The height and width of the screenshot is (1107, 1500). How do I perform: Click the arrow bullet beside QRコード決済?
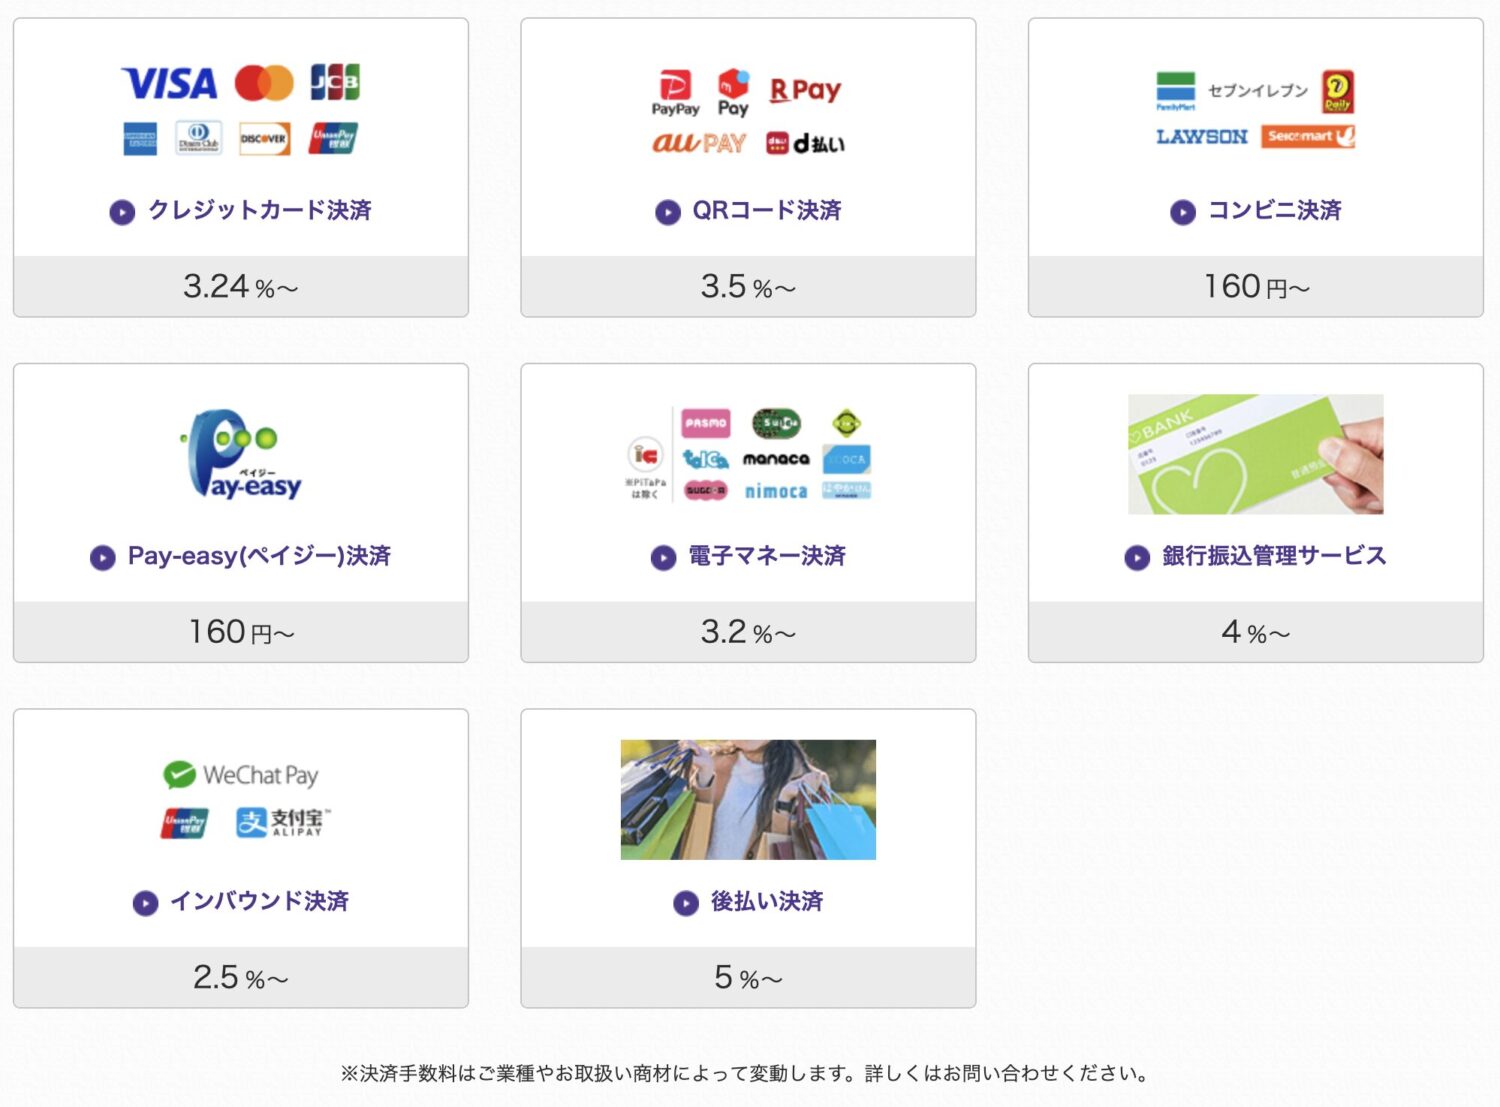(x=668, y=212)
